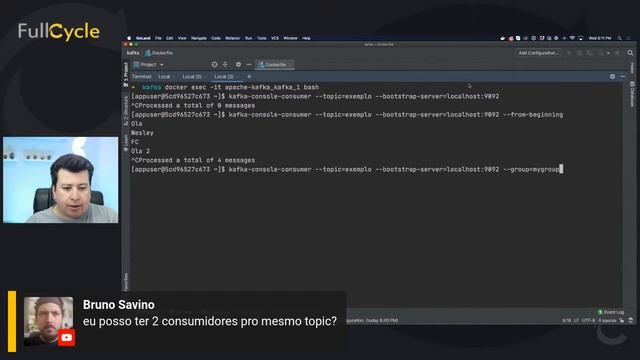Click terminal output line 'Ola 2'
The image size is (640, 360).
click(140, 151)
